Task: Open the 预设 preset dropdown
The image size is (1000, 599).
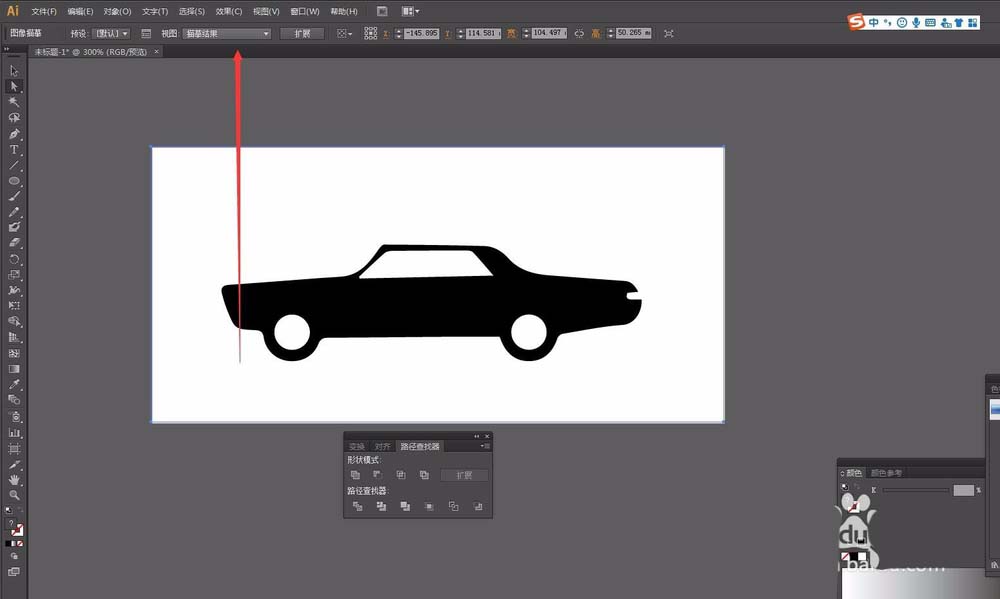Action: tap(112, 33)
